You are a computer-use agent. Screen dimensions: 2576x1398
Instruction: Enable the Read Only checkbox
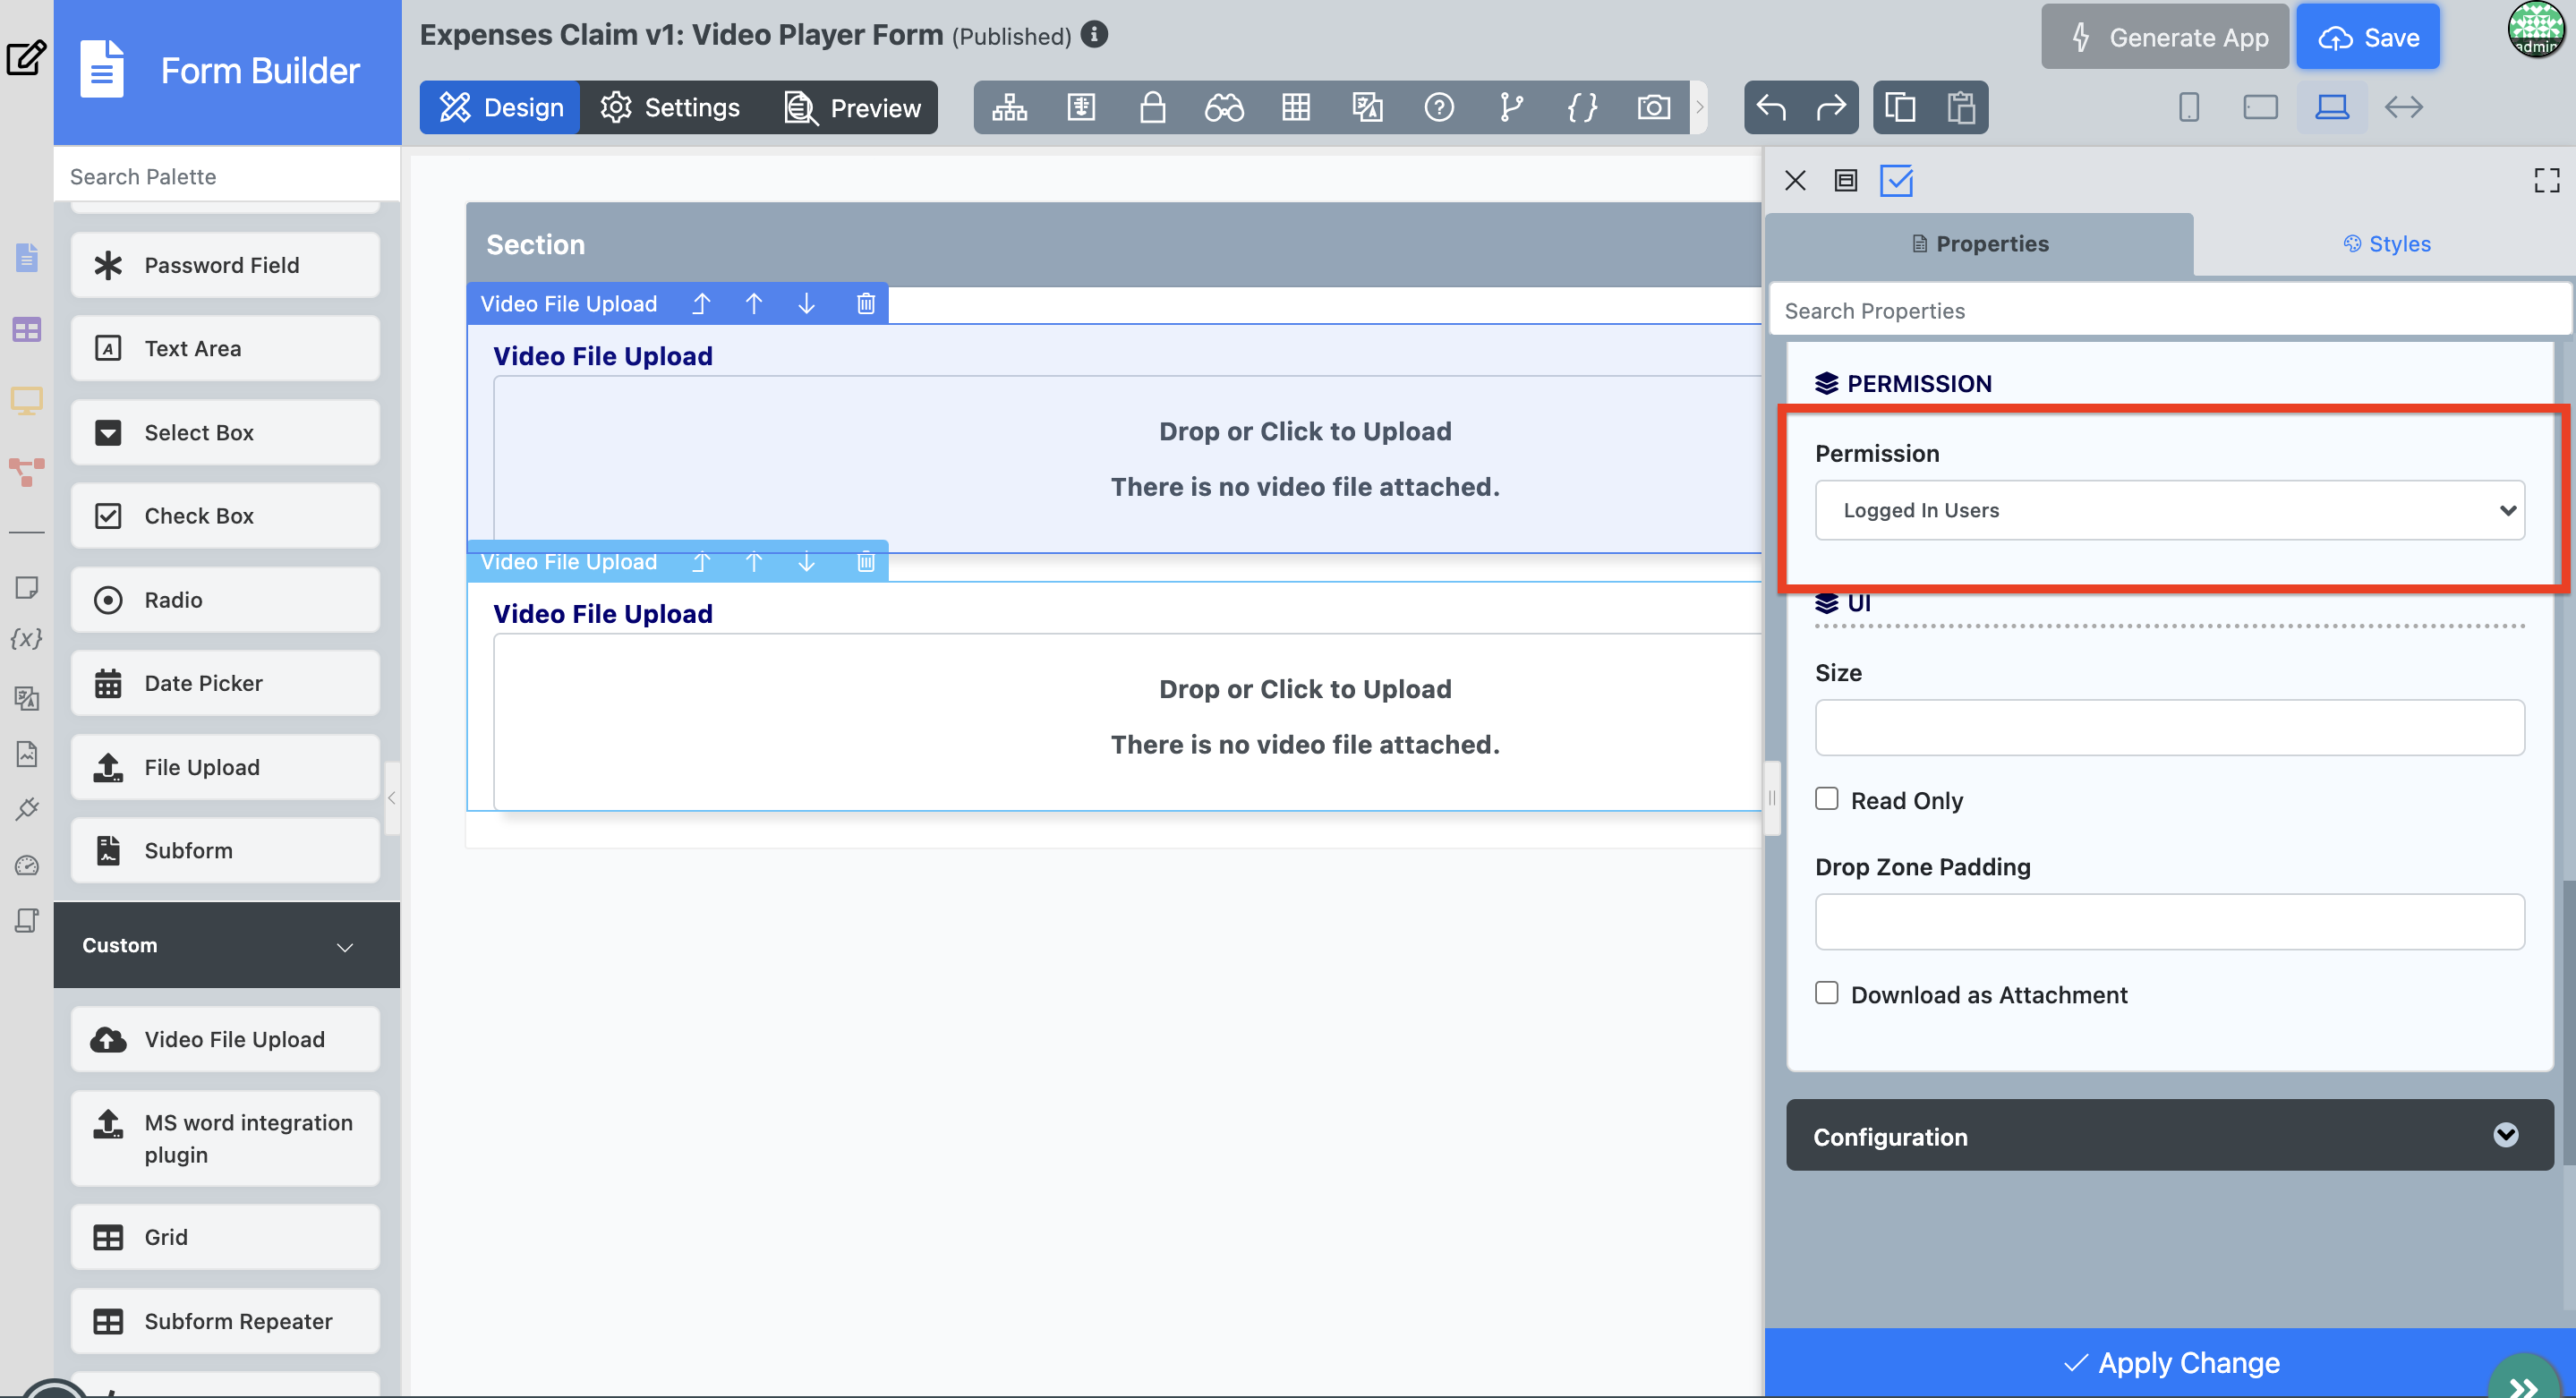[x=1826, y=799]
